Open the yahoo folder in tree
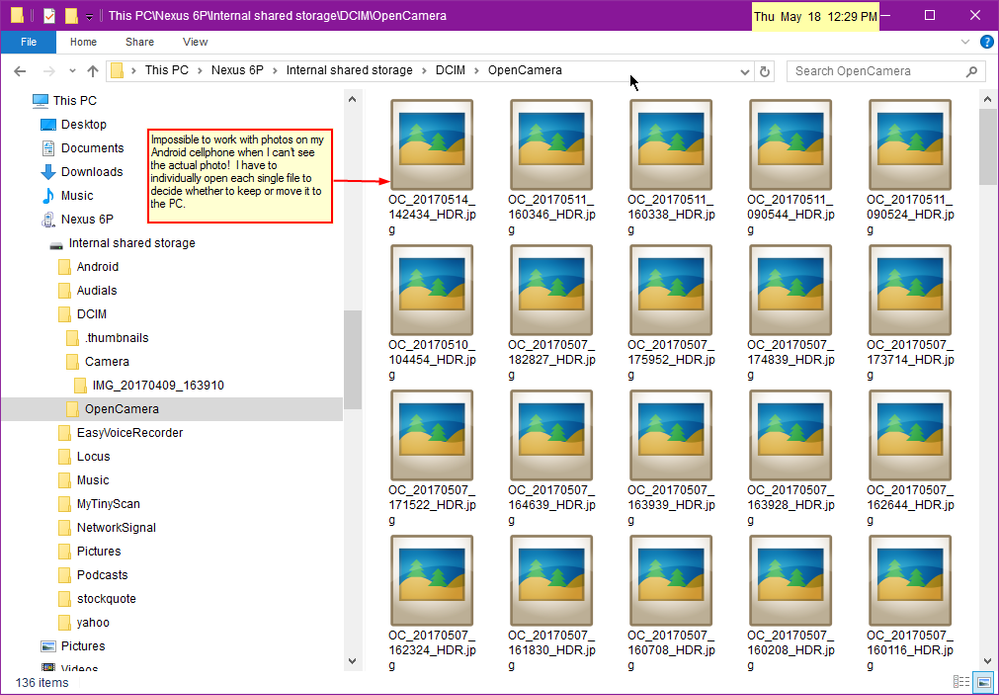This screenshot has height=695, width=999. pos(93,622)
